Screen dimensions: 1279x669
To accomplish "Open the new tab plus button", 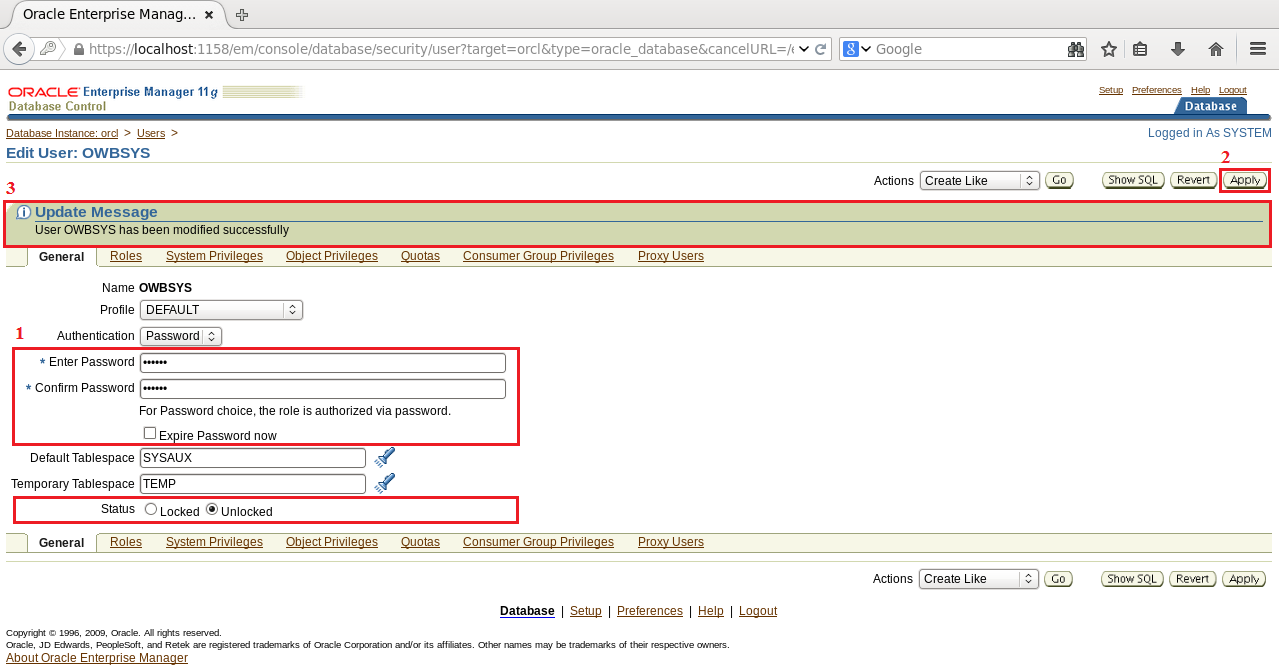I will pyautogui.click(x=242, y=15).
